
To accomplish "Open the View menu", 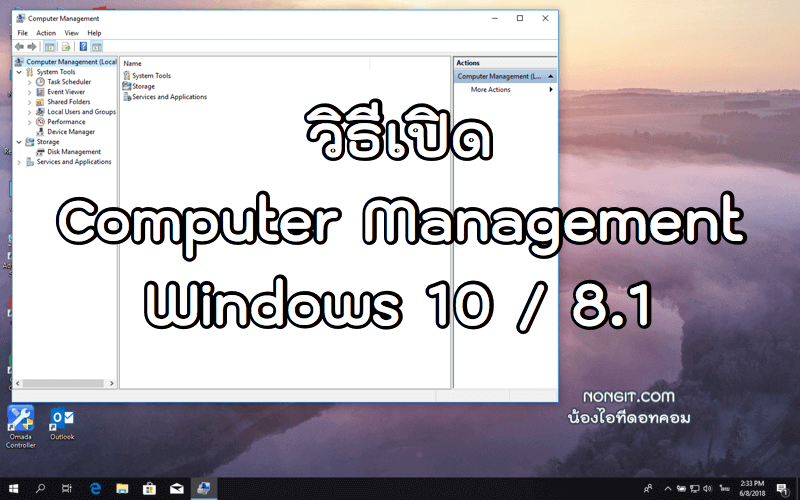I will coord(71,33).
